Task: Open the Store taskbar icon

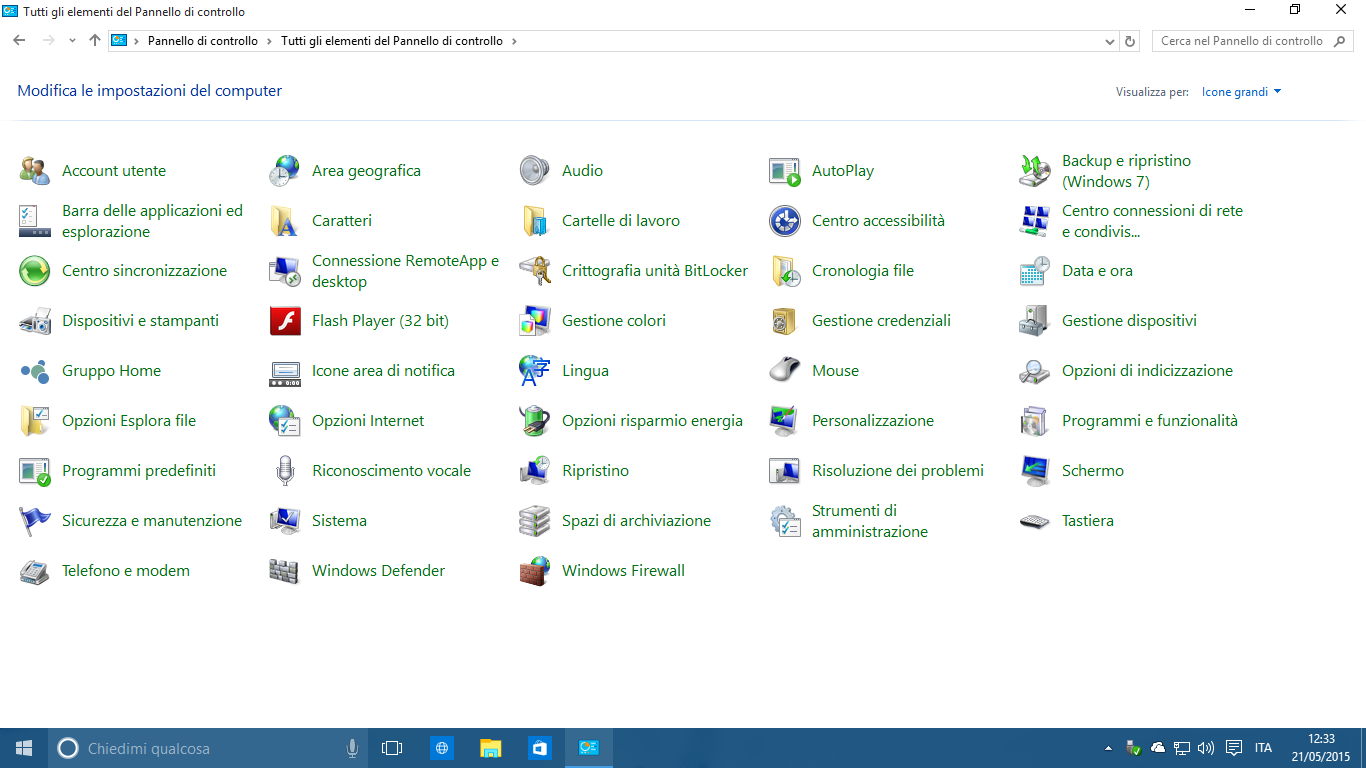Action: [x=540, y=748]
